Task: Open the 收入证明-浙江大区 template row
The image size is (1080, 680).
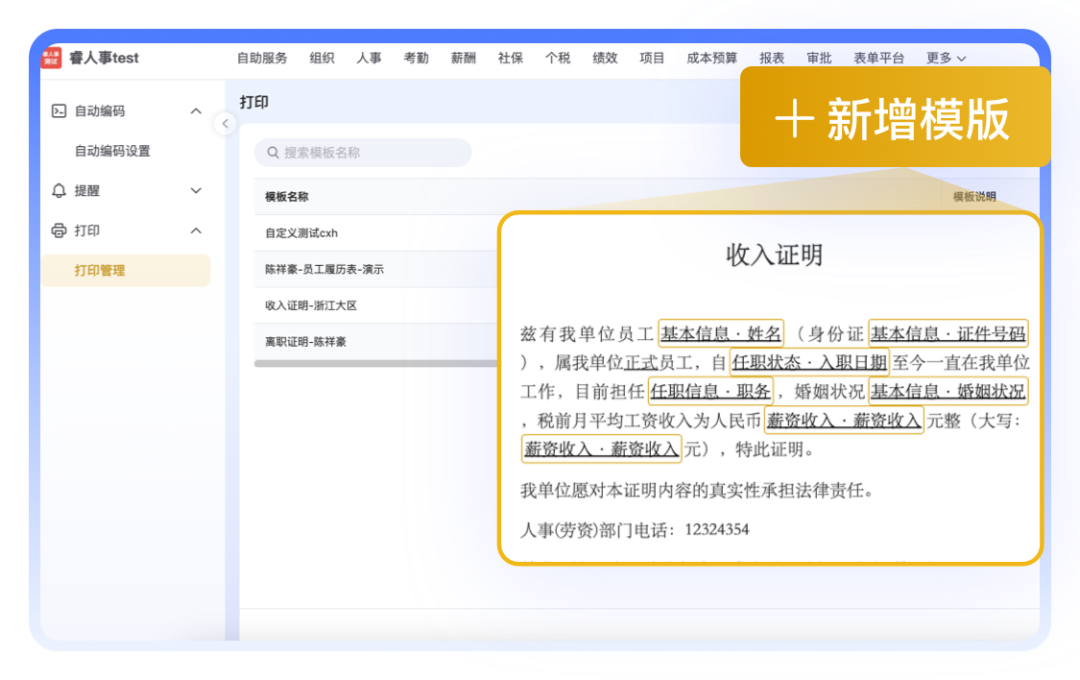Action: (x=311, y=306)
